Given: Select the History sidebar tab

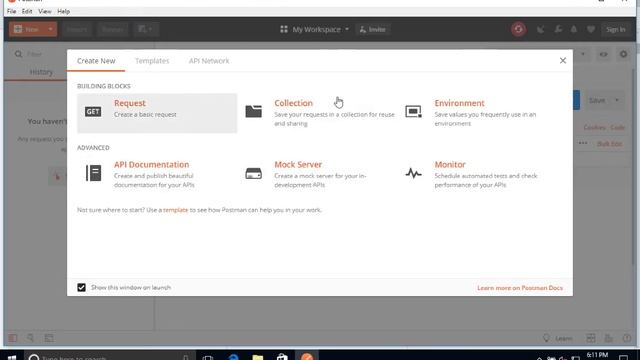Looking at the screenshot, I should point(41,72).
